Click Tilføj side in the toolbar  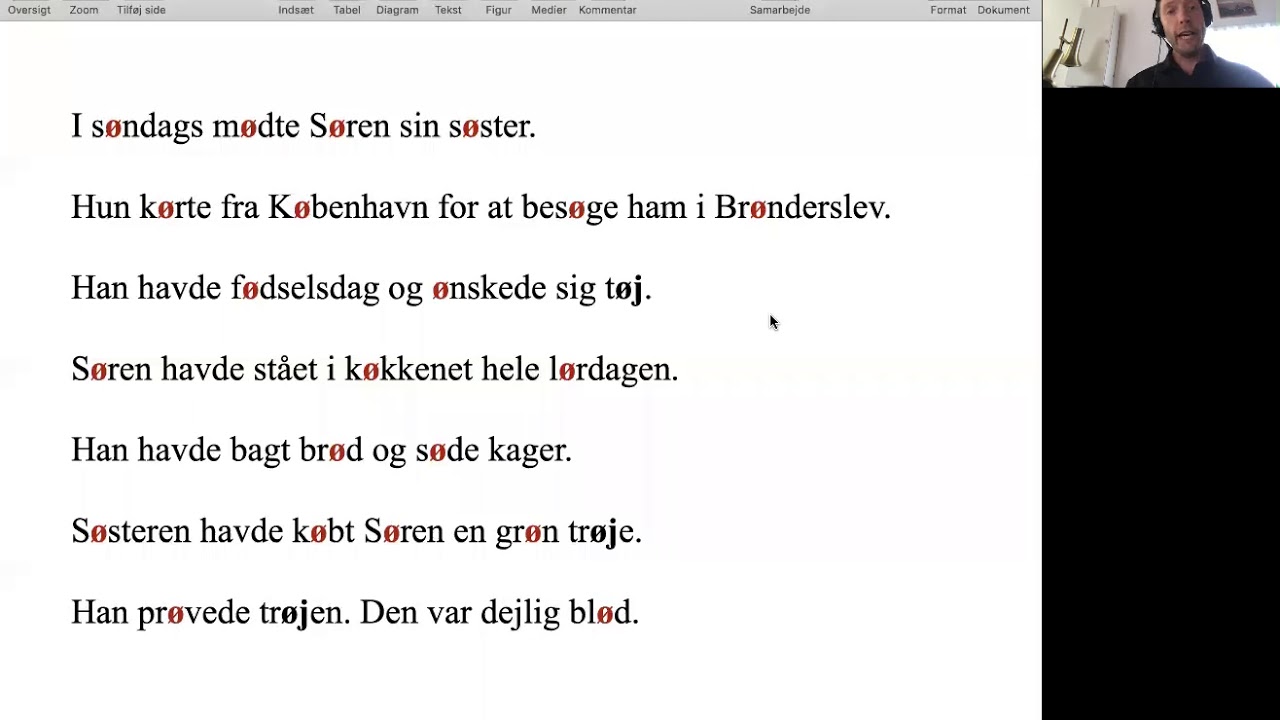point(141,10)
